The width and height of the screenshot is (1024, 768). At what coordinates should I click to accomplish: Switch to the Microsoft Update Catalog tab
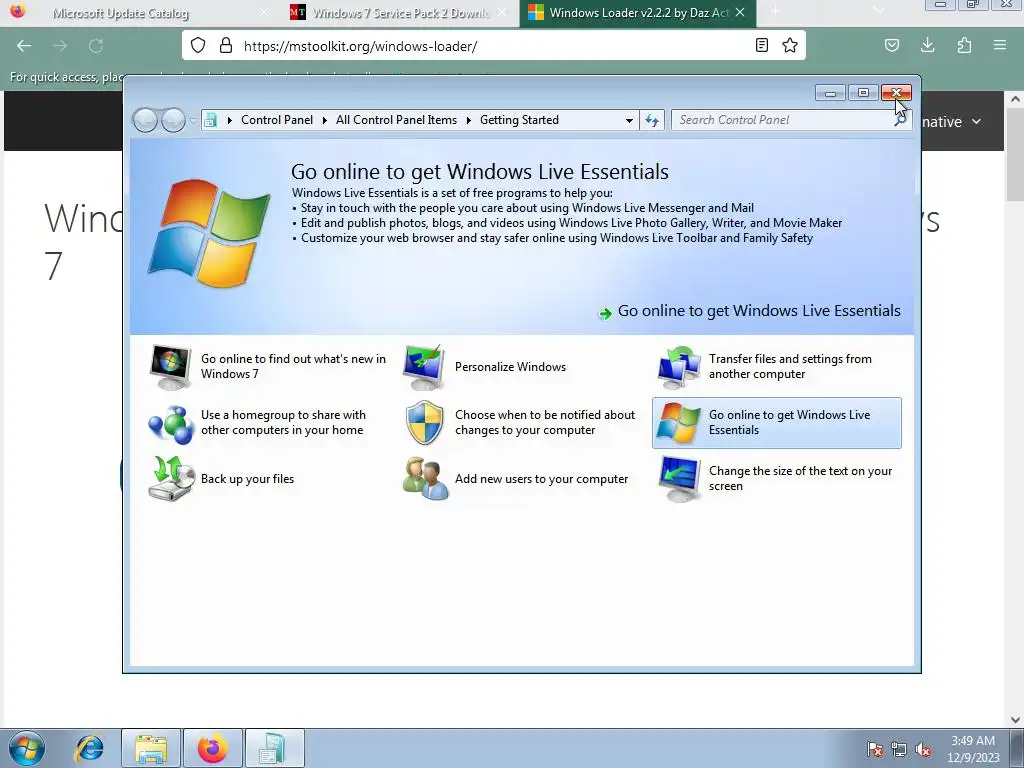tap(136, 12)
